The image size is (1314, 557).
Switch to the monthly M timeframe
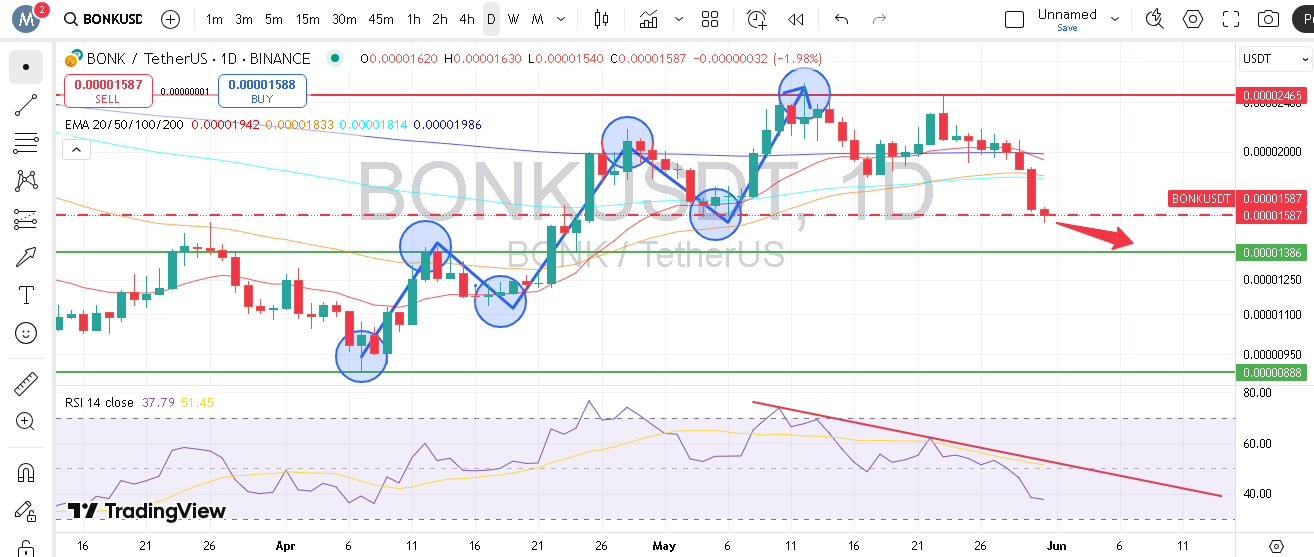[x=537, y=19]
